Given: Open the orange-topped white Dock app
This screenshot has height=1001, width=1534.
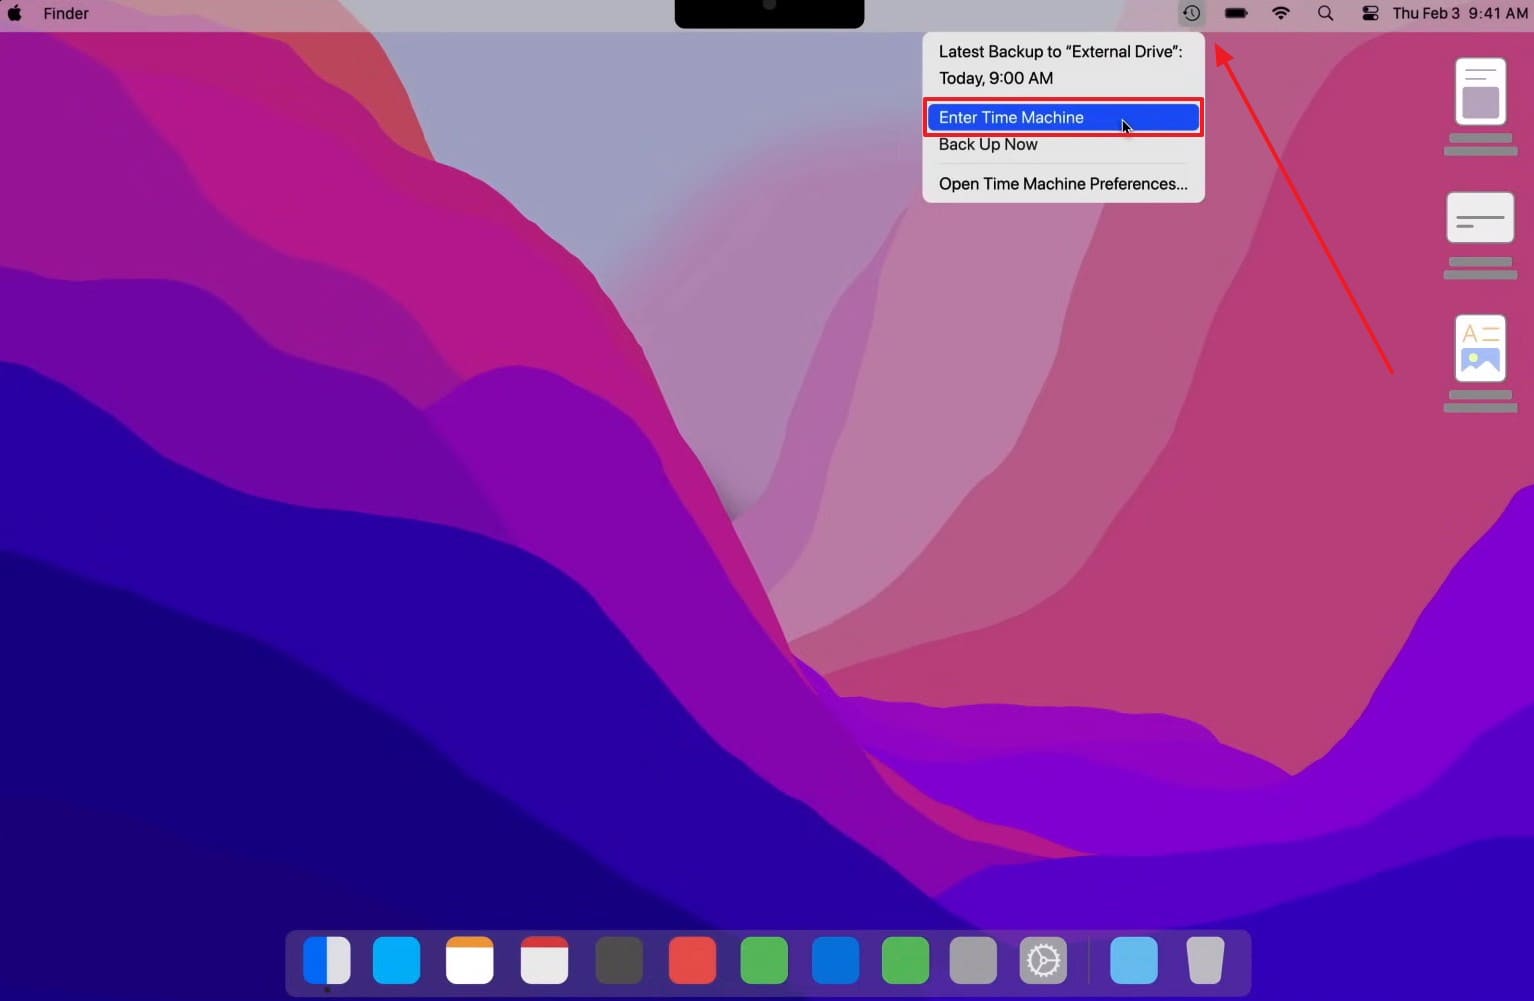Looking at the screenshot, I should (x=470, y=961).
